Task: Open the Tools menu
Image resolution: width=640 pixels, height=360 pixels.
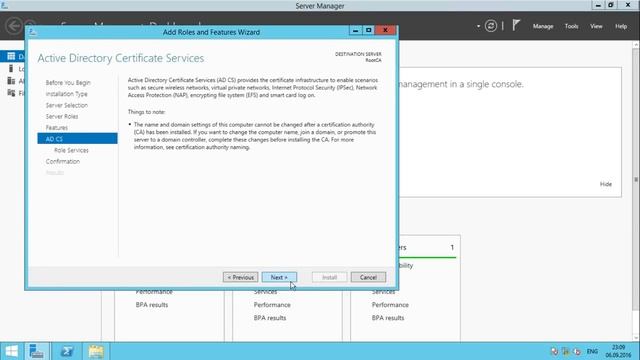Action: coord(571,27)
